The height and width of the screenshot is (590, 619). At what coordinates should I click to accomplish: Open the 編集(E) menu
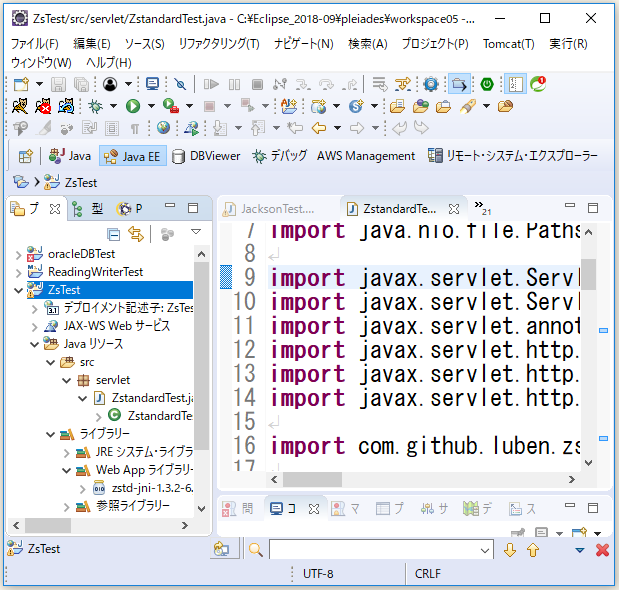click(x=92, y=44)
